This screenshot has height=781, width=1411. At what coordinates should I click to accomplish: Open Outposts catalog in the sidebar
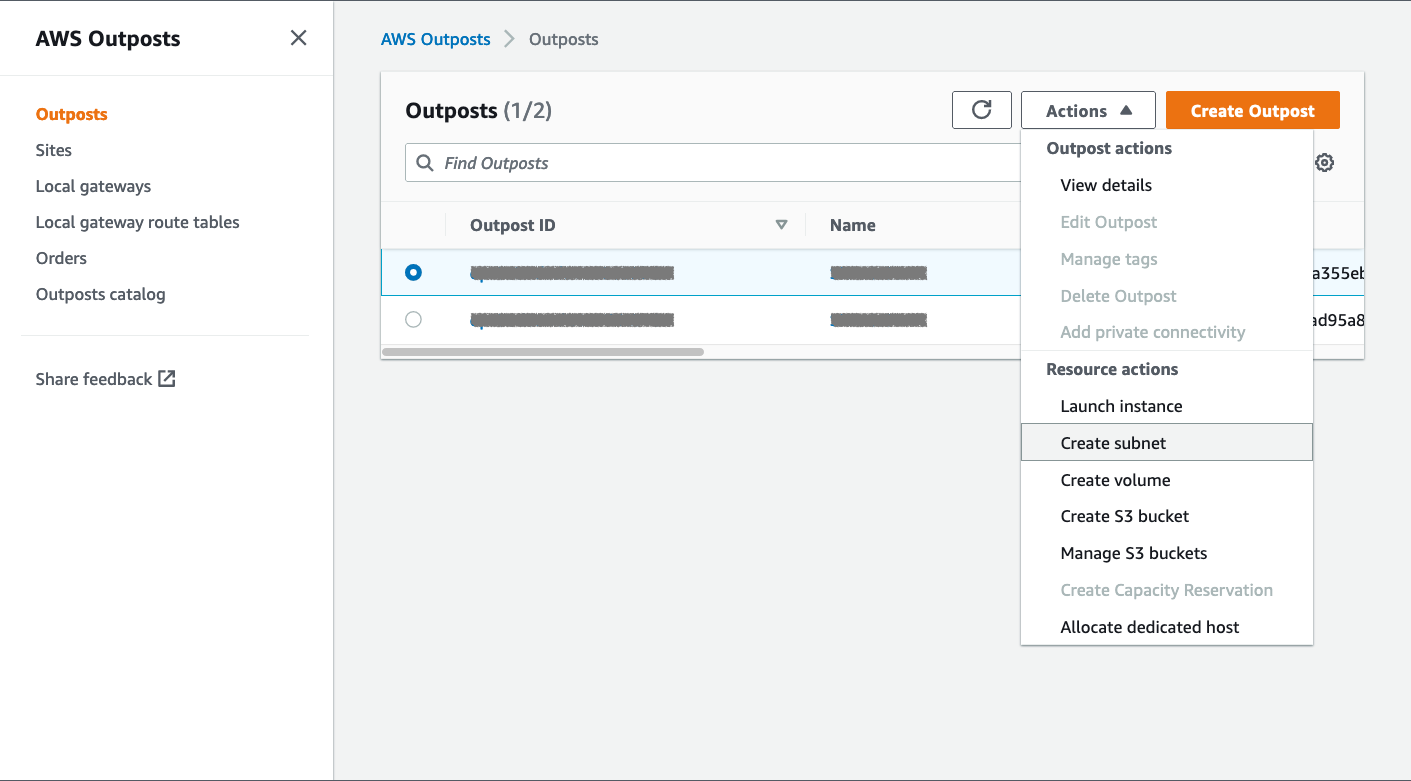pos(101,294)
